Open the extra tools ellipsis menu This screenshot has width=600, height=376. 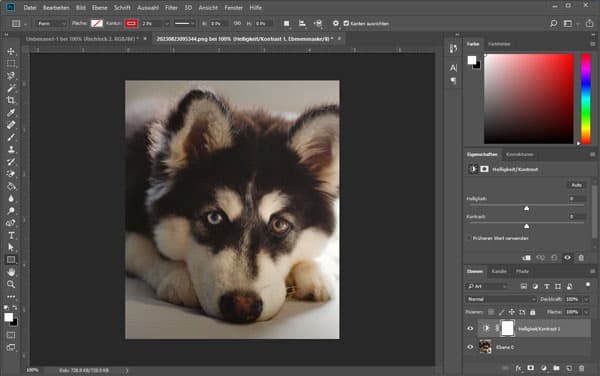11,296
